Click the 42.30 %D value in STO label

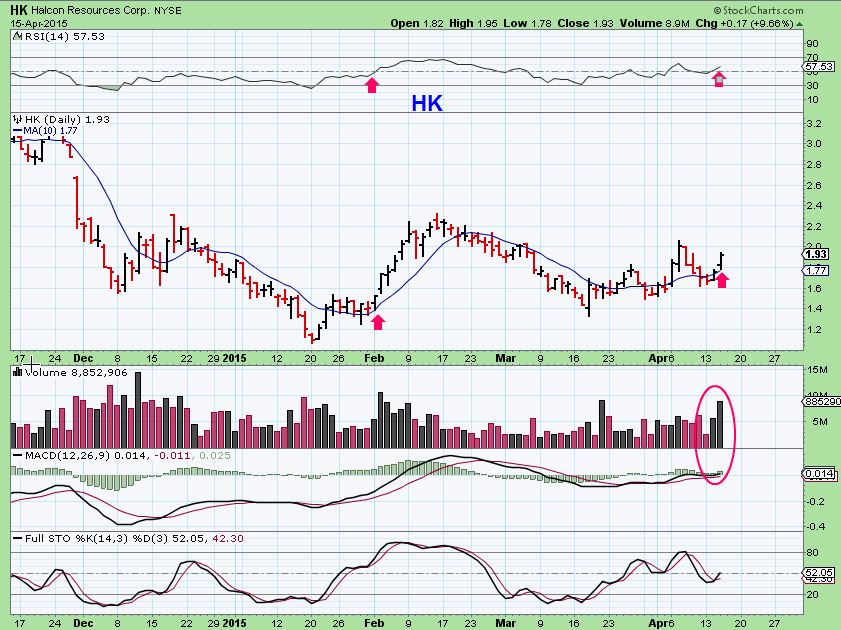(x=228, y=538)
